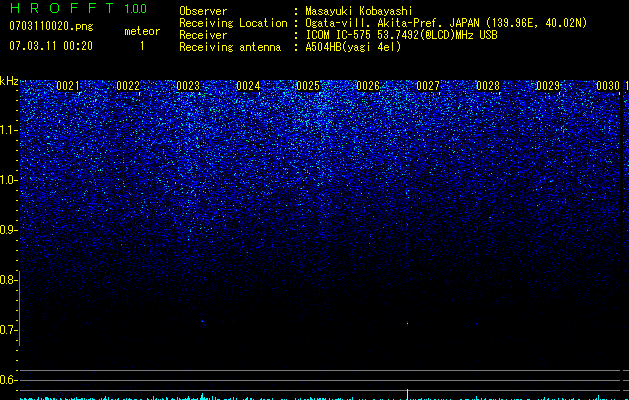Click the faint echo dot below the 0023 marker

click(x=202, y=321)
